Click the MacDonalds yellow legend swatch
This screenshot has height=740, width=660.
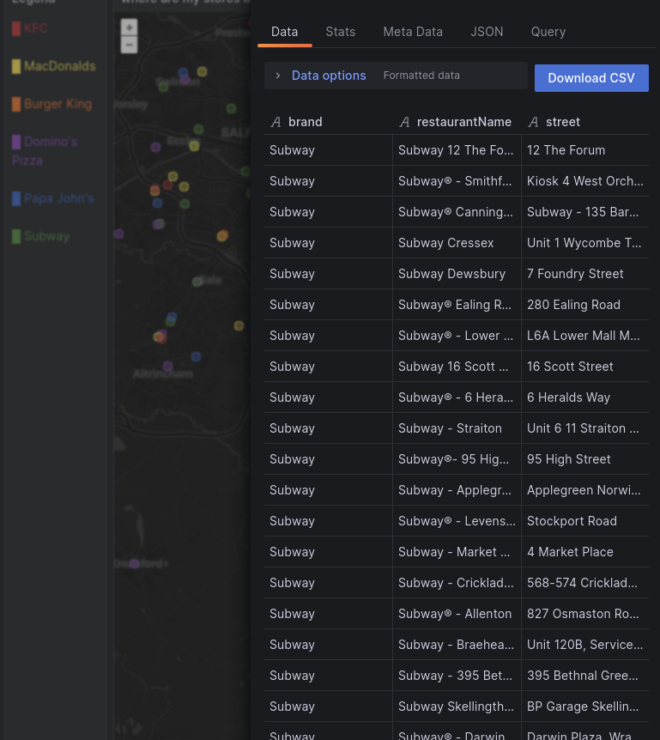tap(16, 66)
